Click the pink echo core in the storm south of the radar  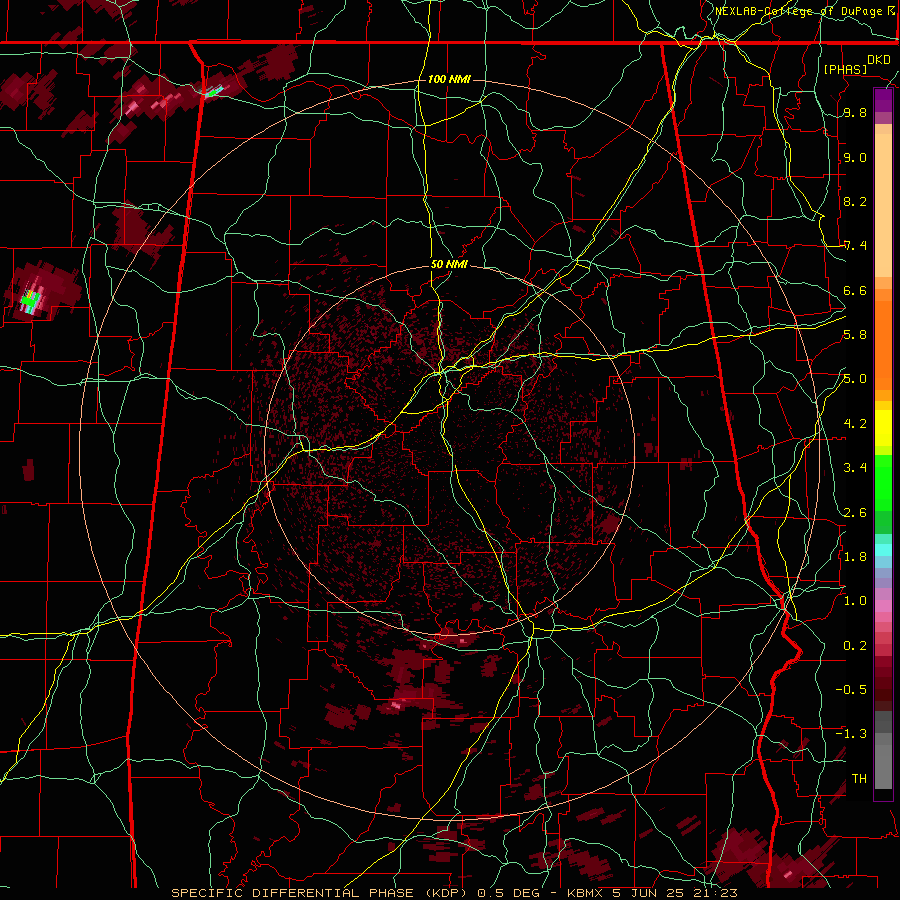(x=396, y=705)
